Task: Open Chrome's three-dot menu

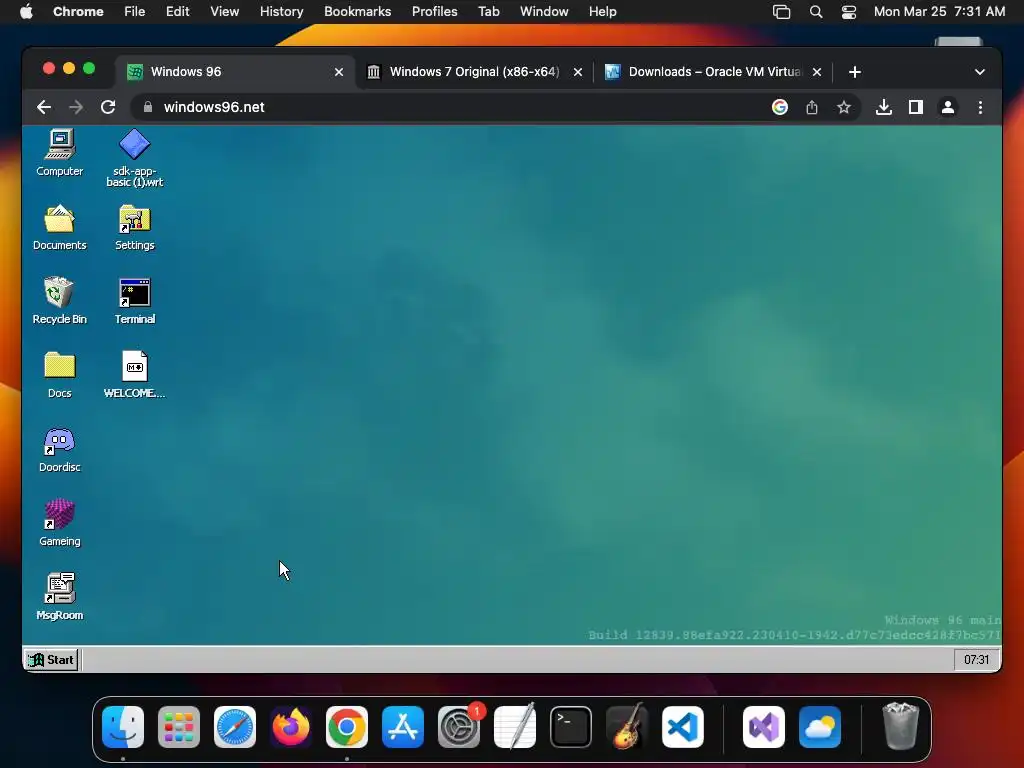Action: point(980,107)
